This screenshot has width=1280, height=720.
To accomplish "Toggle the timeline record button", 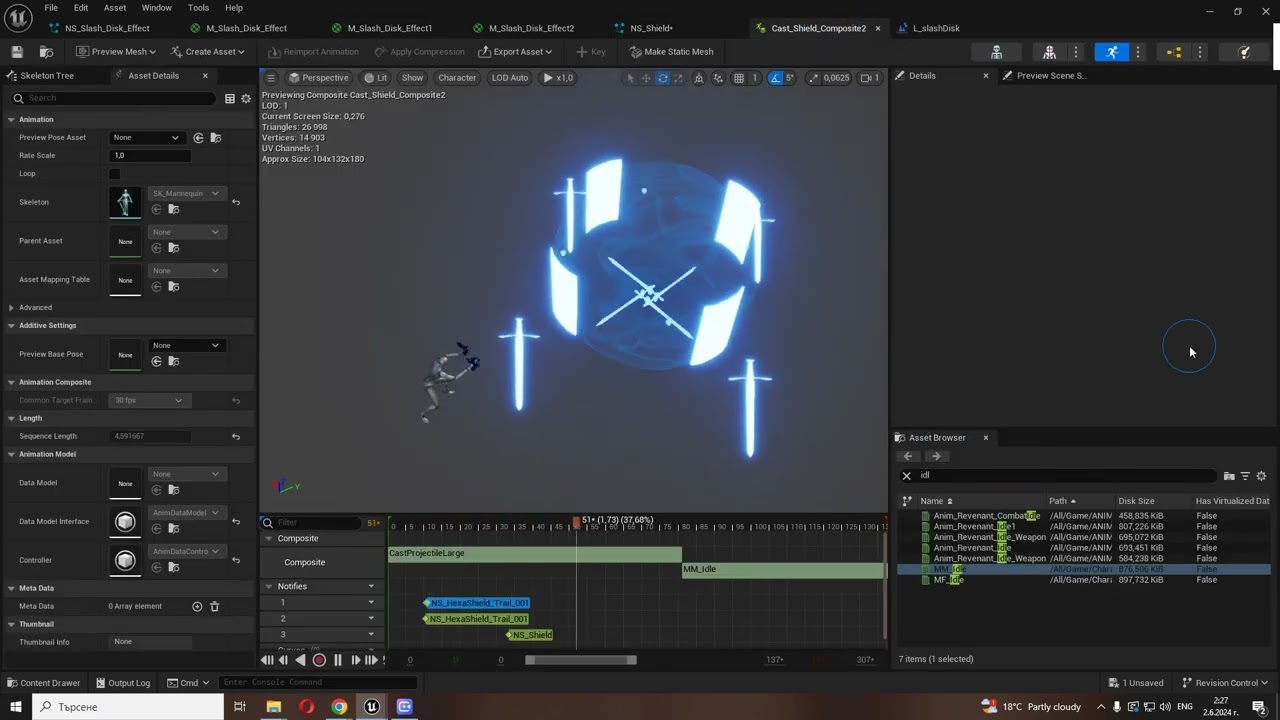I will (x=319, y=660).
